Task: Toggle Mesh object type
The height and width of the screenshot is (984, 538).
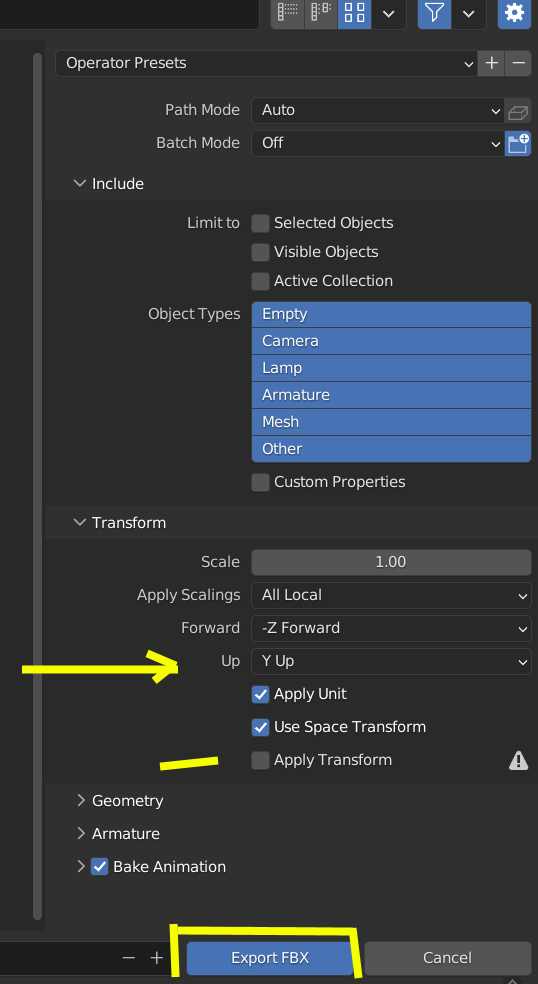Action: (x=391, y=422)
